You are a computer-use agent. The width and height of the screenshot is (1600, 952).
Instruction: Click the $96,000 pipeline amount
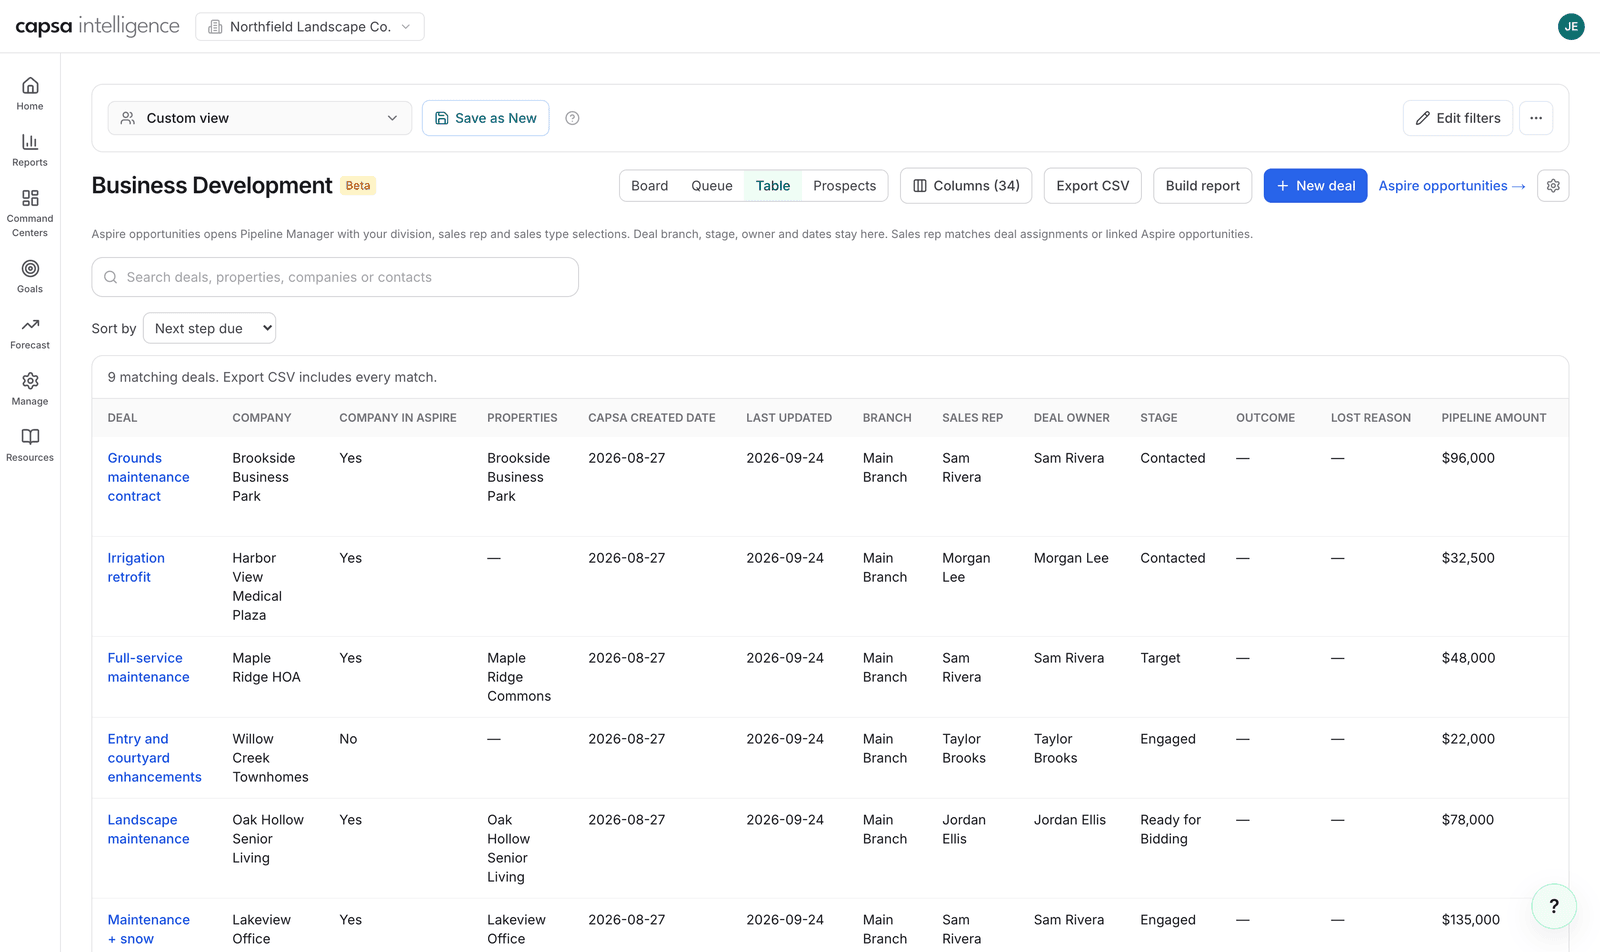point(1468,458)
